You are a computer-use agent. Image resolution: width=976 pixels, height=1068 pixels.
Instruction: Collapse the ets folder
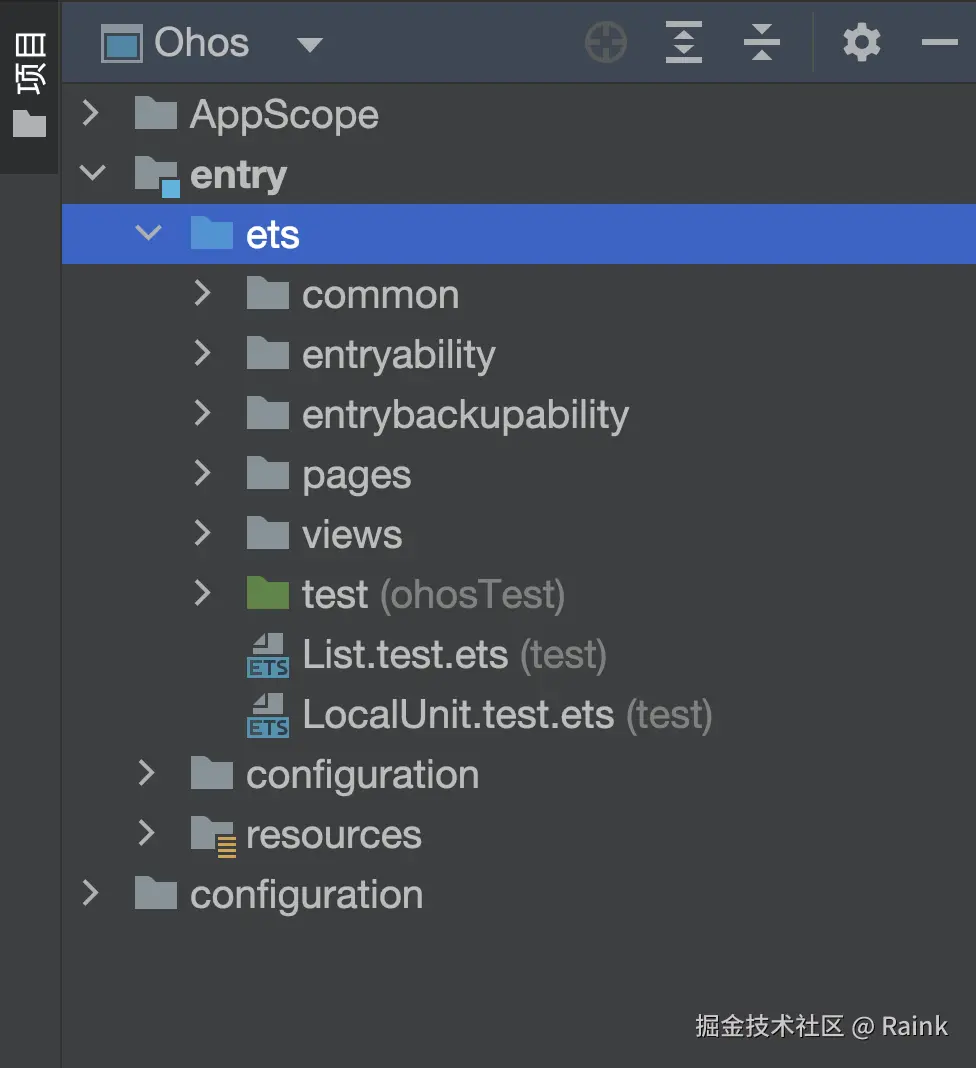coord(148,234)
